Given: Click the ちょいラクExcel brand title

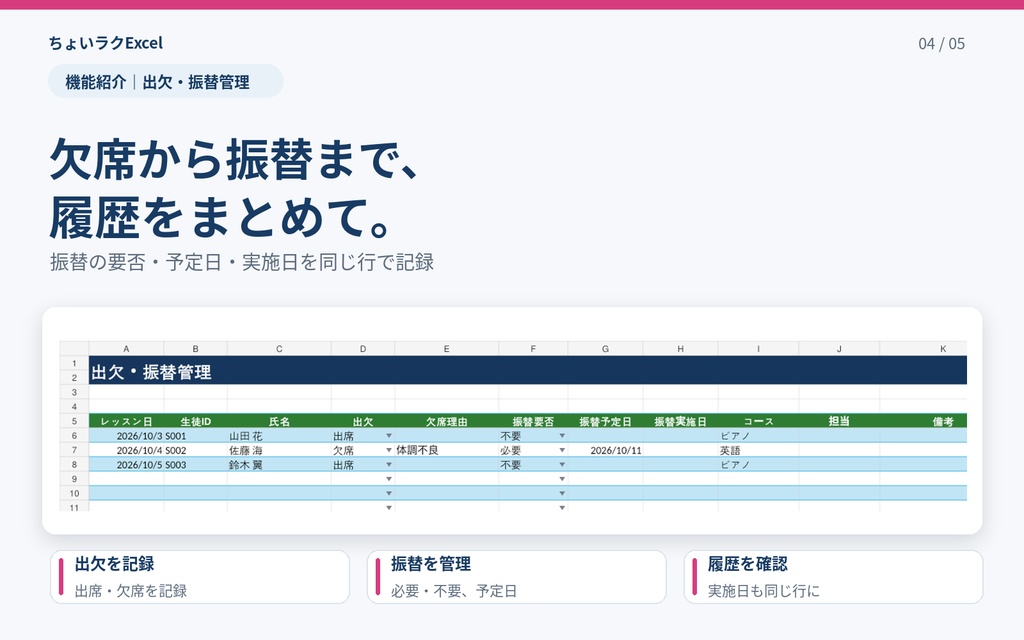Looking at the screenshot, I should point(106,43).
